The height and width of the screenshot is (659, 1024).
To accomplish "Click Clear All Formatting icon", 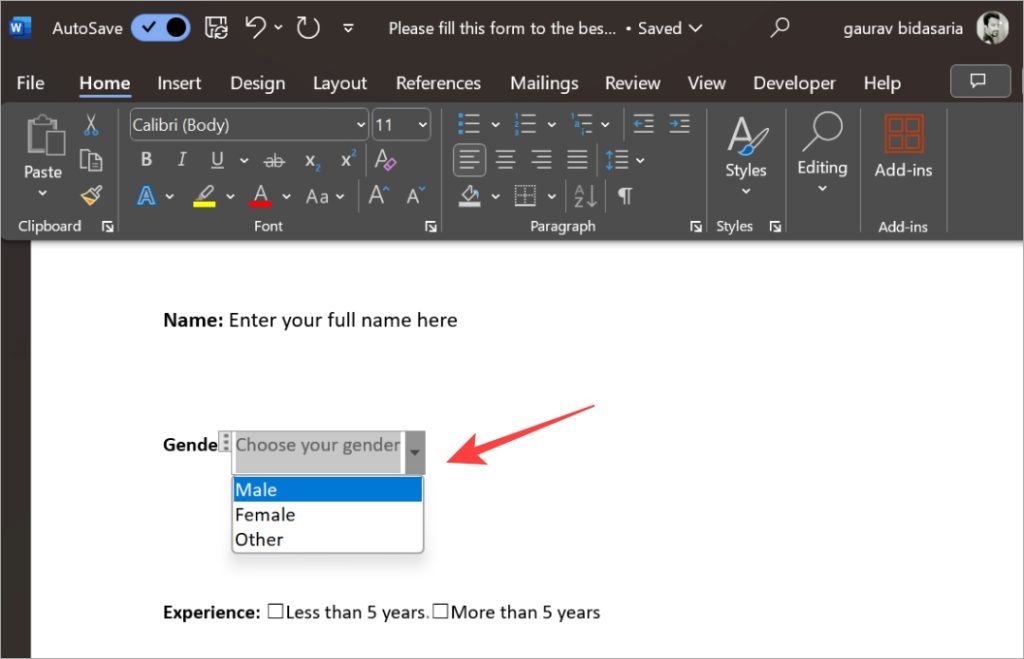I will pyautogui.click(x=385, y=159).
